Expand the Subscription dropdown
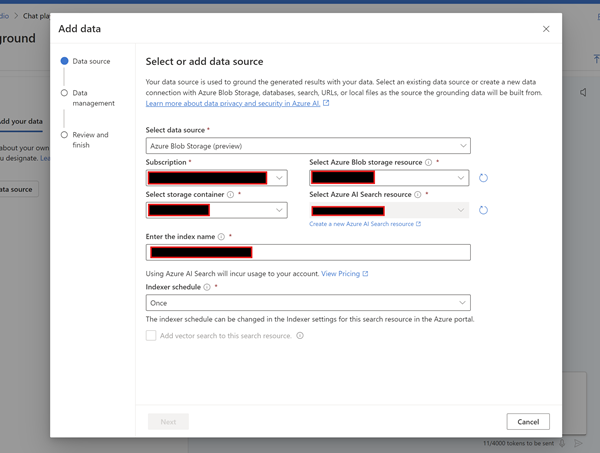This screenshot has width=600, height=453. click(x=216, y=178)
